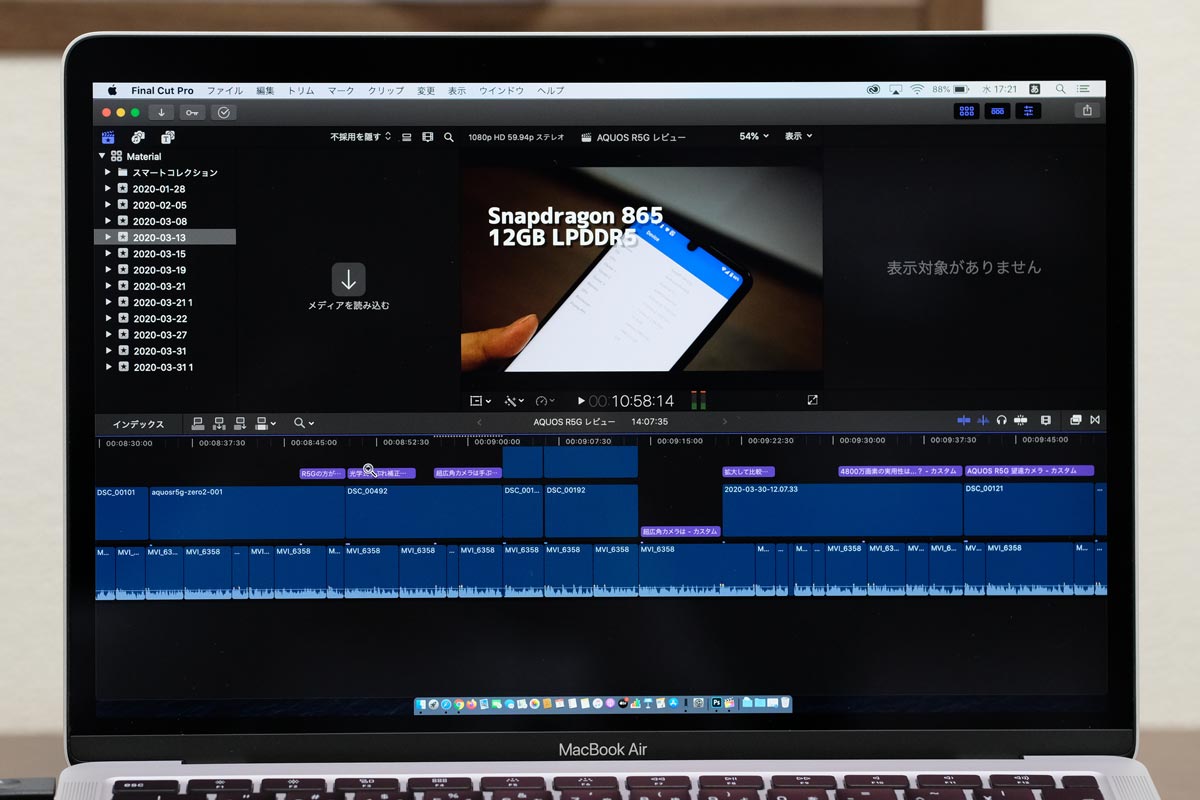Open the transitions browser icon
Viewport: 1200px width, 800px height.
tap(1095, 420)
